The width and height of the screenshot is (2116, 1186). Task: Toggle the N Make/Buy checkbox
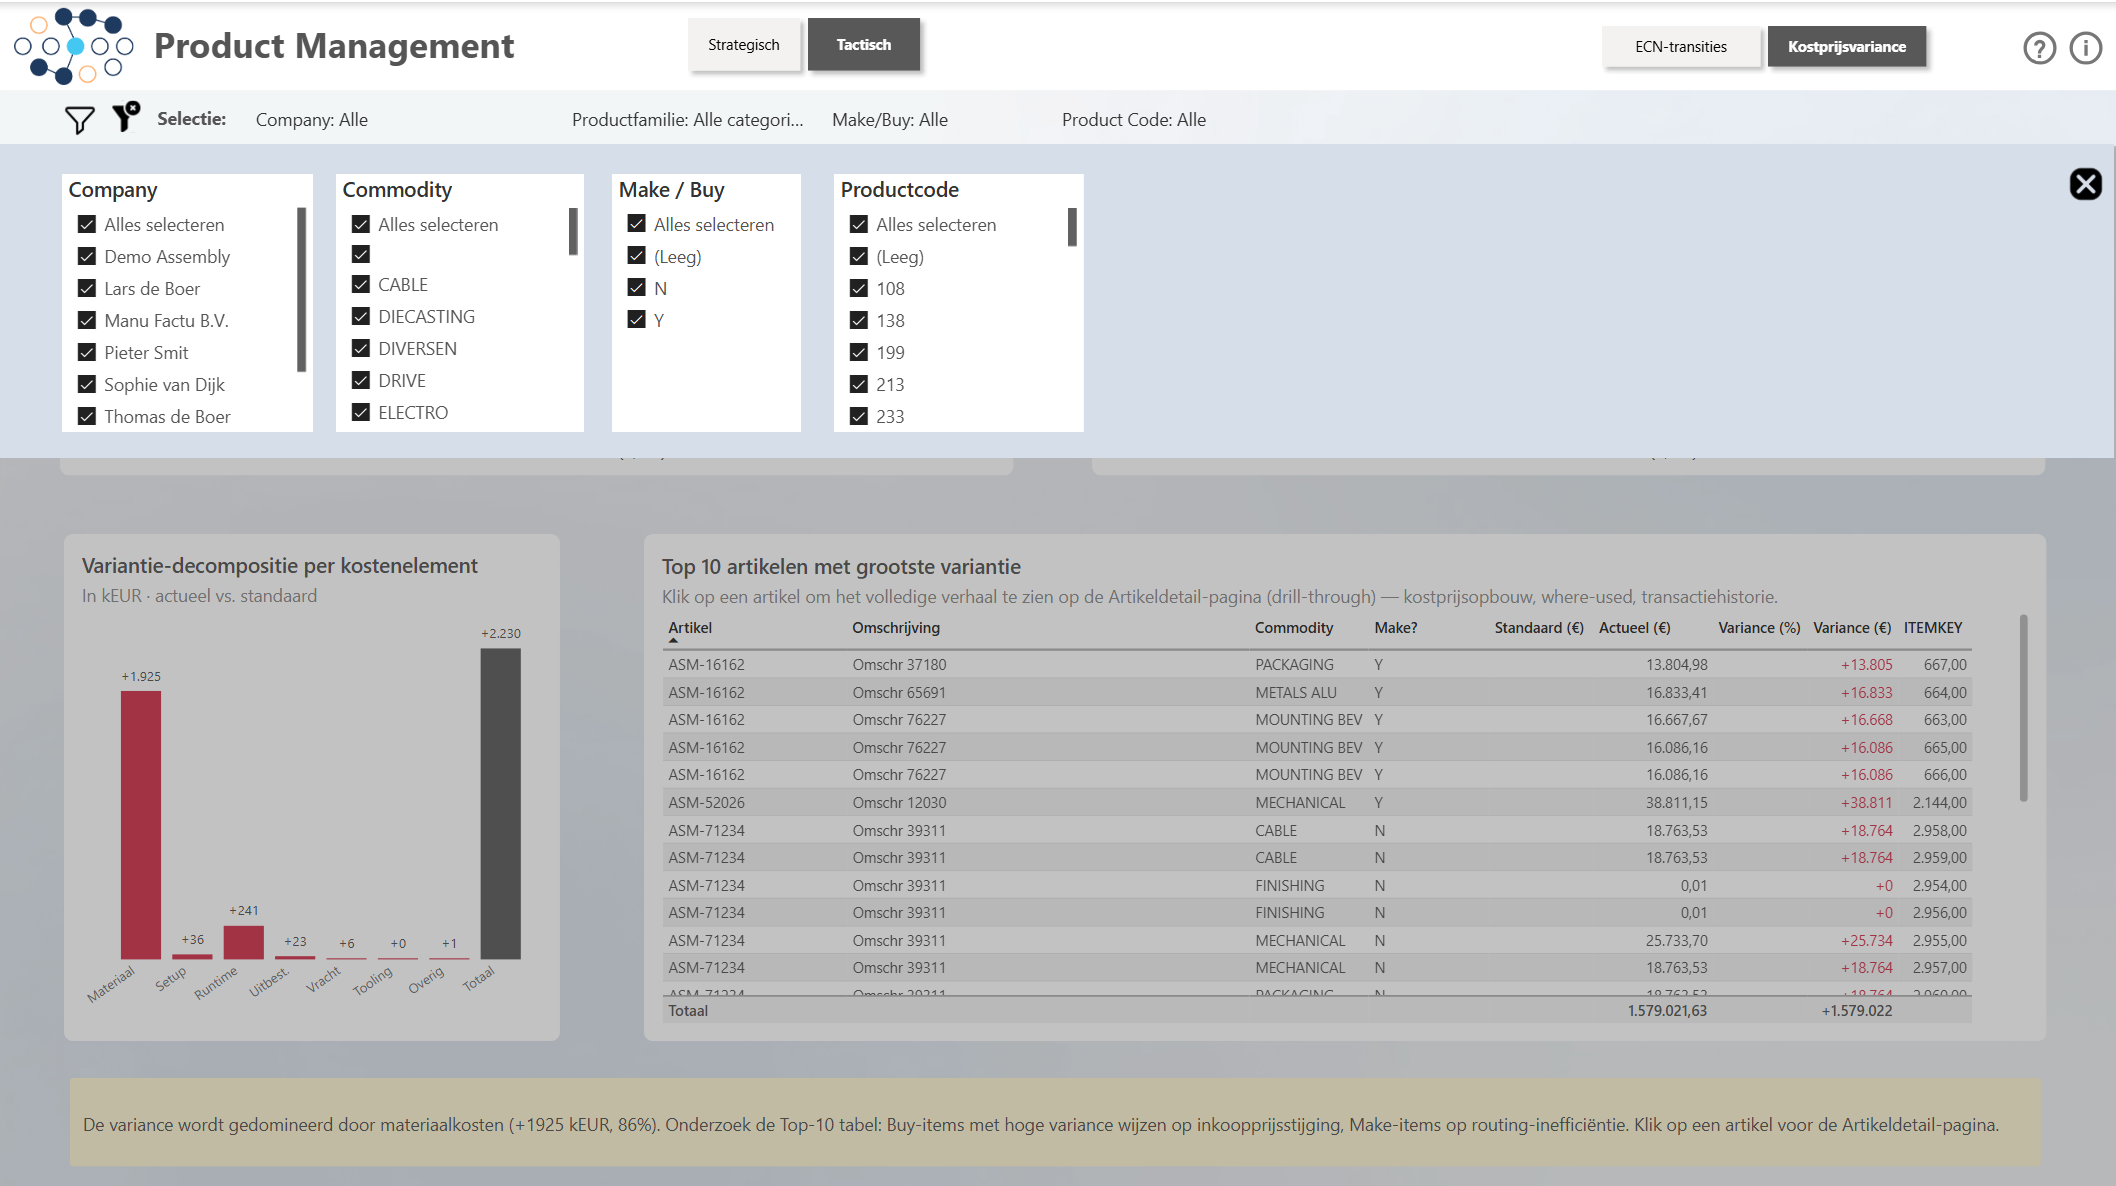[x=637, y=289]
